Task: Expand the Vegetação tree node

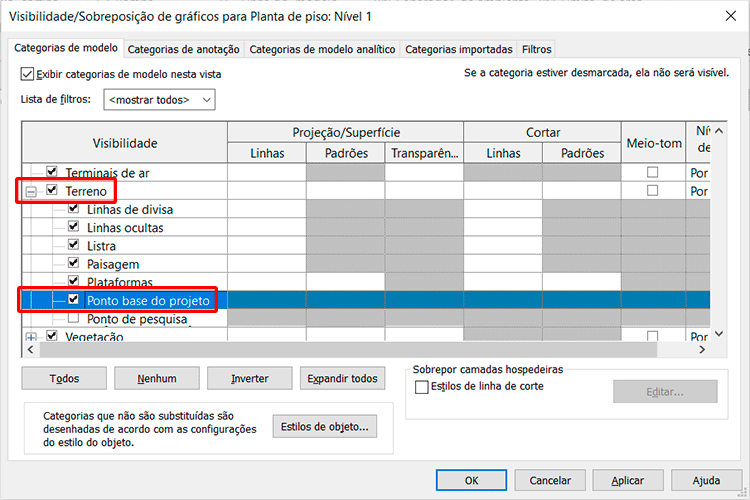Action: [31, 337]
